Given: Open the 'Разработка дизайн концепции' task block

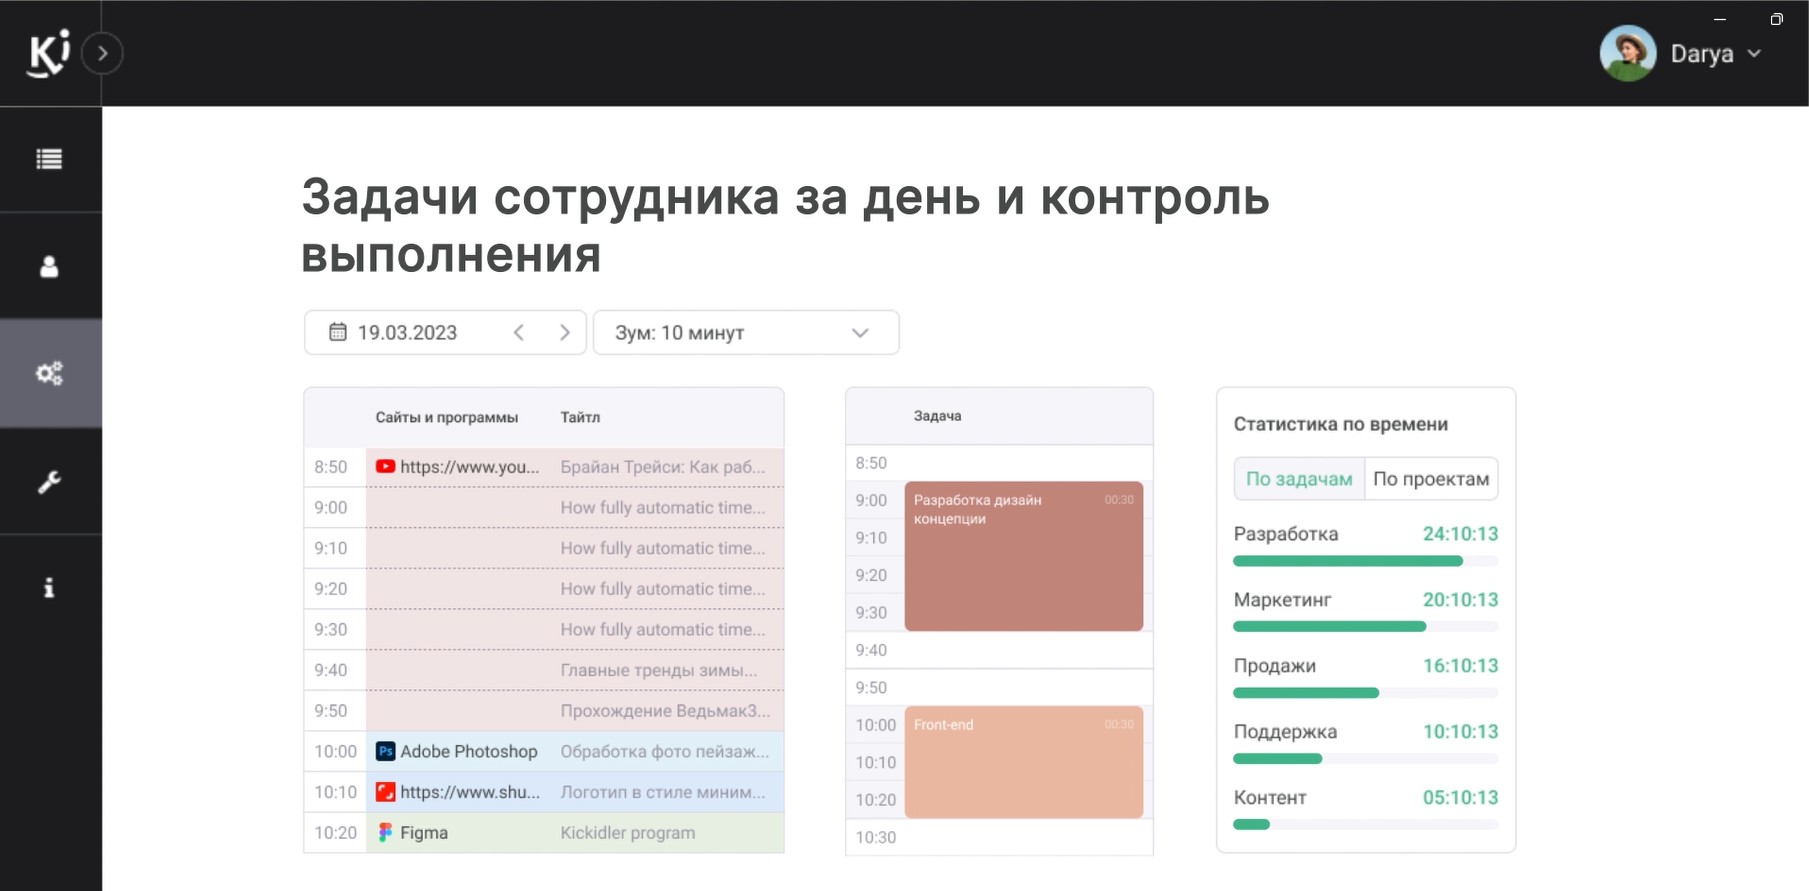Looking at the screenshot, I should coord(1023,556).
